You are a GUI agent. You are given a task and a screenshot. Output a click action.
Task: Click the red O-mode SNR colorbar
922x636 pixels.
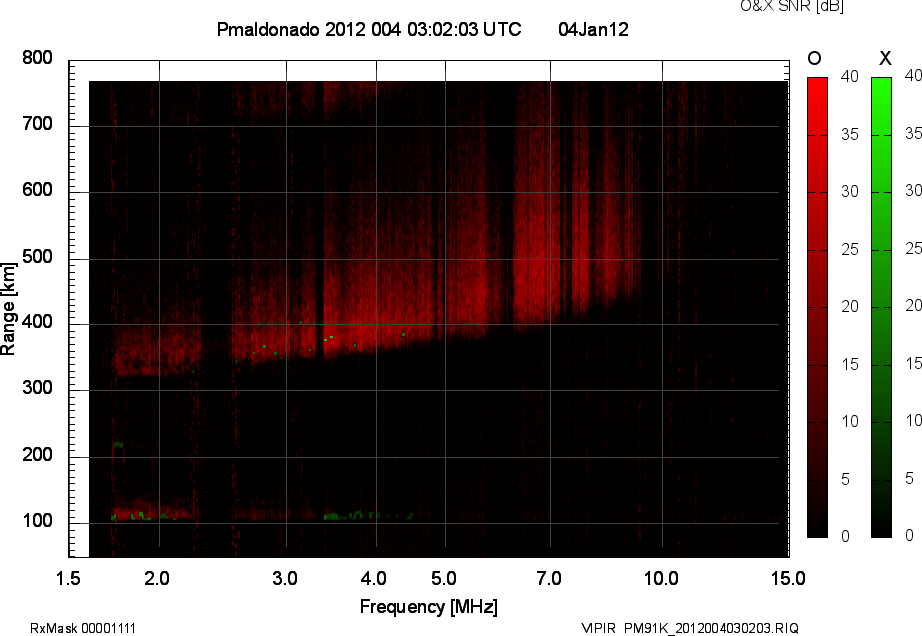tap(817, 307)
